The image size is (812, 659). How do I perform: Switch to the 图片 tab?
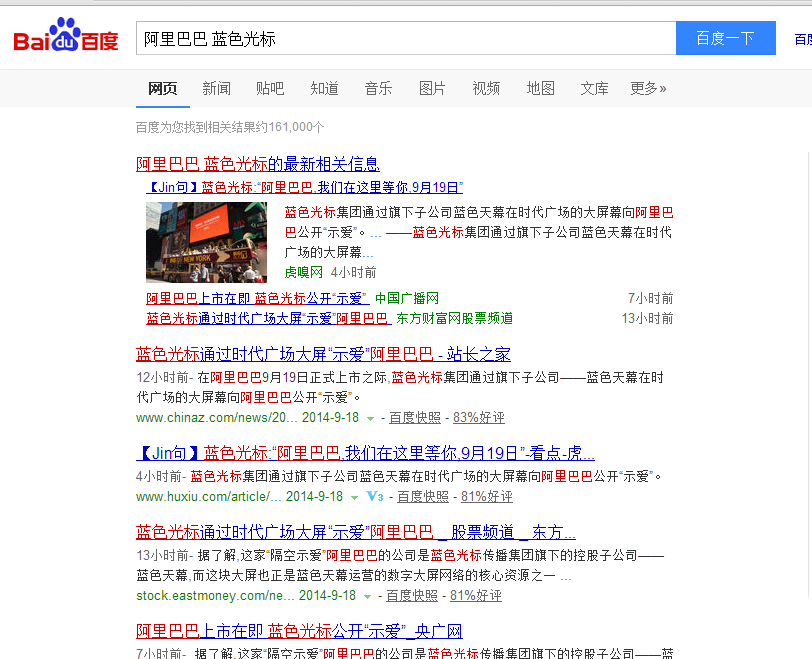tap(432, 89)
